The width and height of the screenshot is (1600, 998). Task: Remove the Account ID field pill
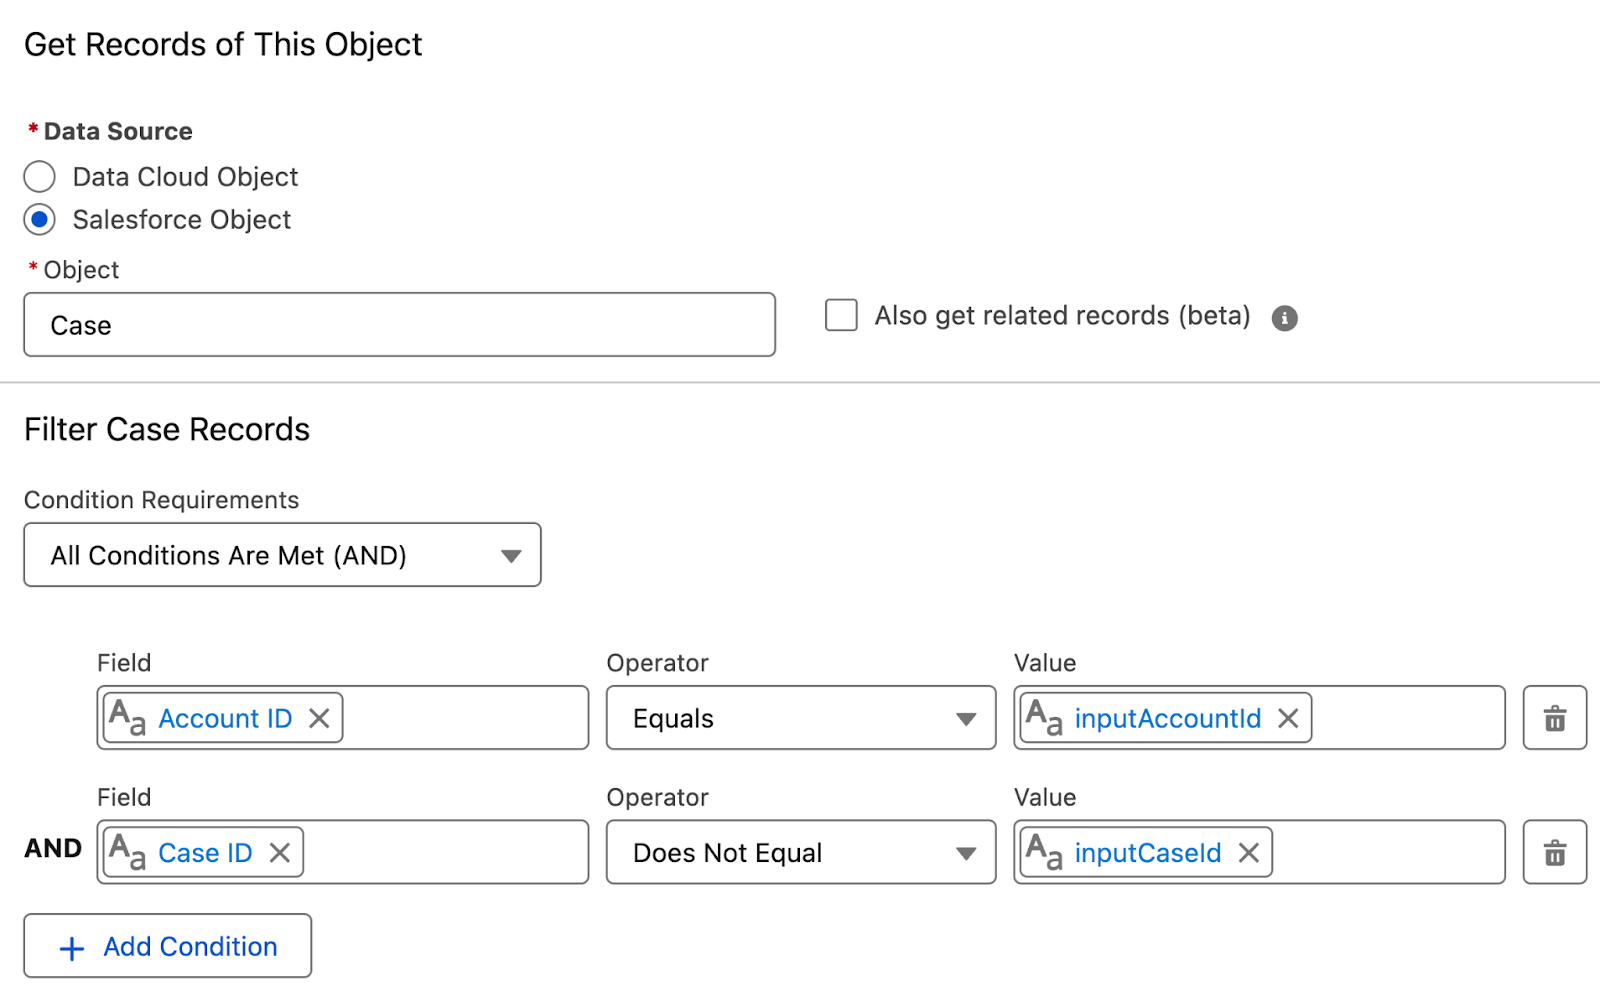(319, 718)
